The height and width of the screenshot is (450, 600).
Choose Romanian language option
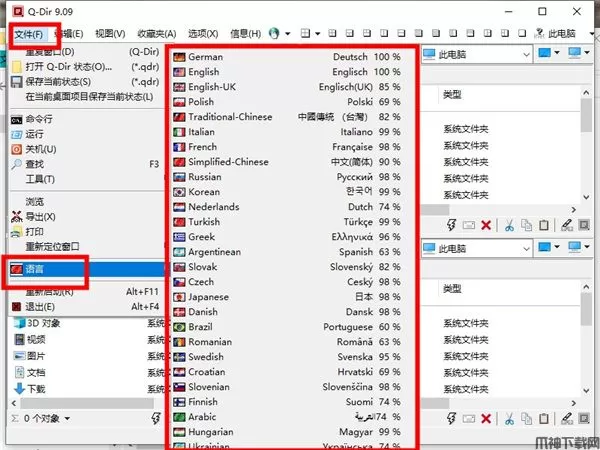287,342
